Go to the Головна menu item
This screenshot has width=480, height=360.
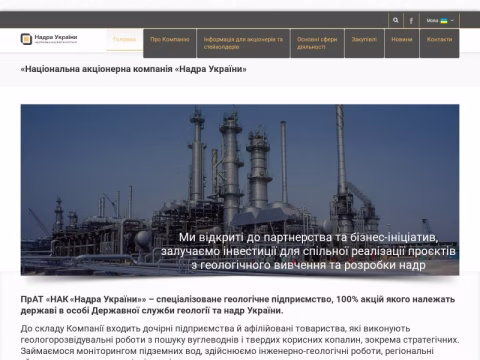(x=124, y=40)
